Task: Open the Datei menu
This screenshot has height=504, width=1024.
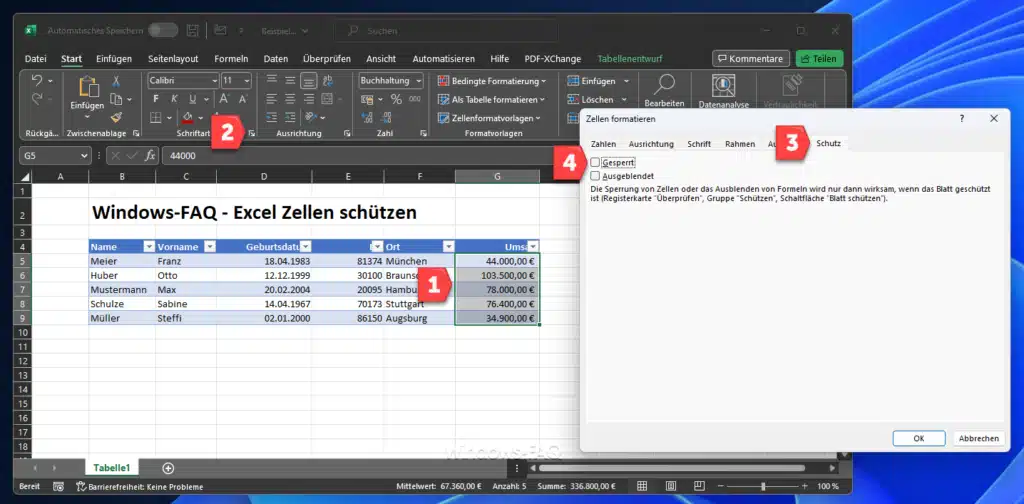Action: [x=36, y=59]
